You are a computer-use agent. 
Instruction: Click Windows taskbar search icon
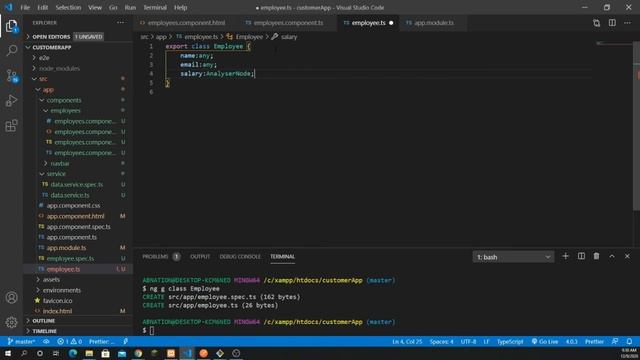pyautogui.click(x=24, y=353)
